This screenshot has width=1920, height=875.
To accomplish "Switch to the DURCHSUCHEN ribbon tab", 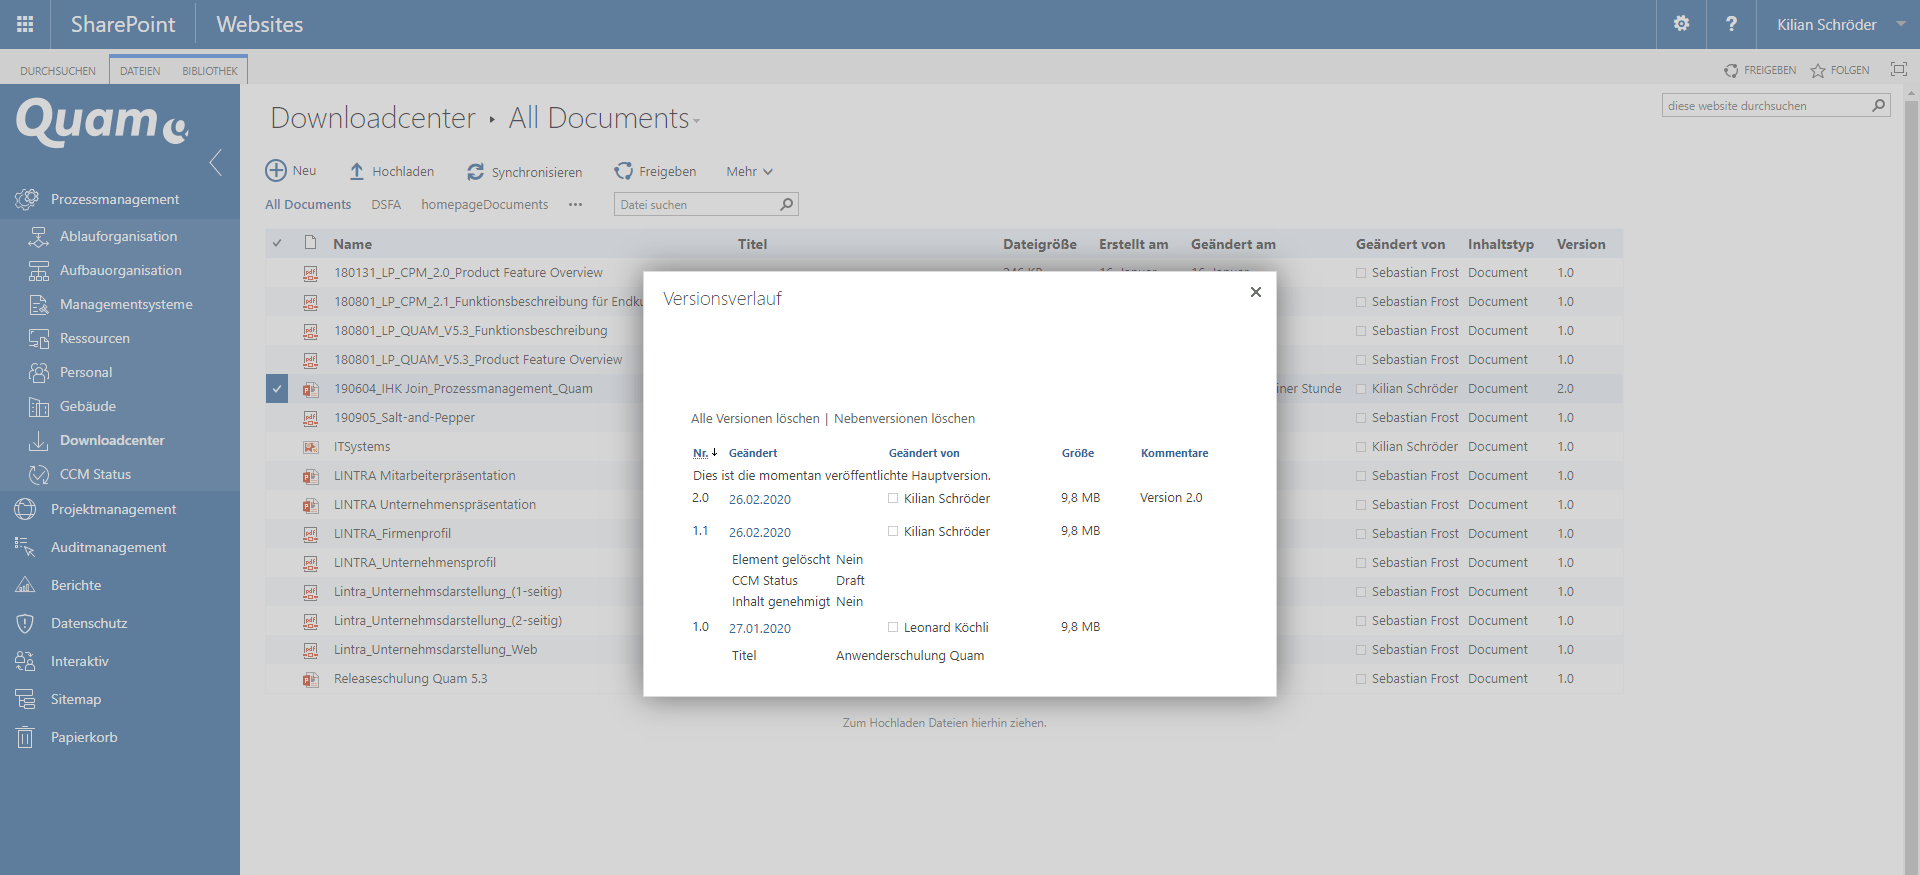I will [58, 71].
